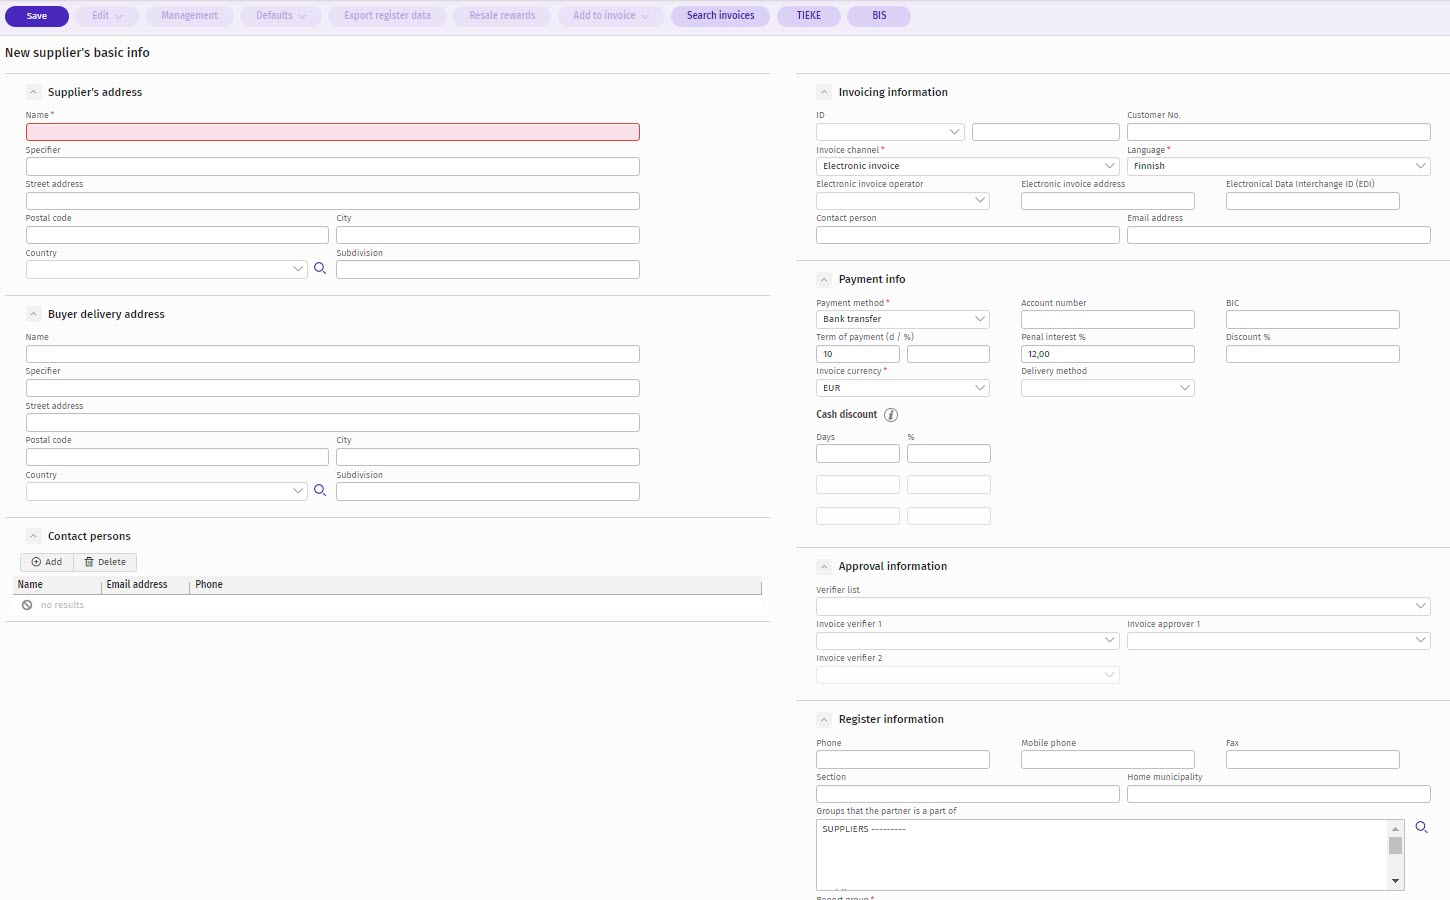The height and width of the screenshot is (900, 1450).
Task: Click the magnifier icon next to partner groups list
Action: 1421,828
